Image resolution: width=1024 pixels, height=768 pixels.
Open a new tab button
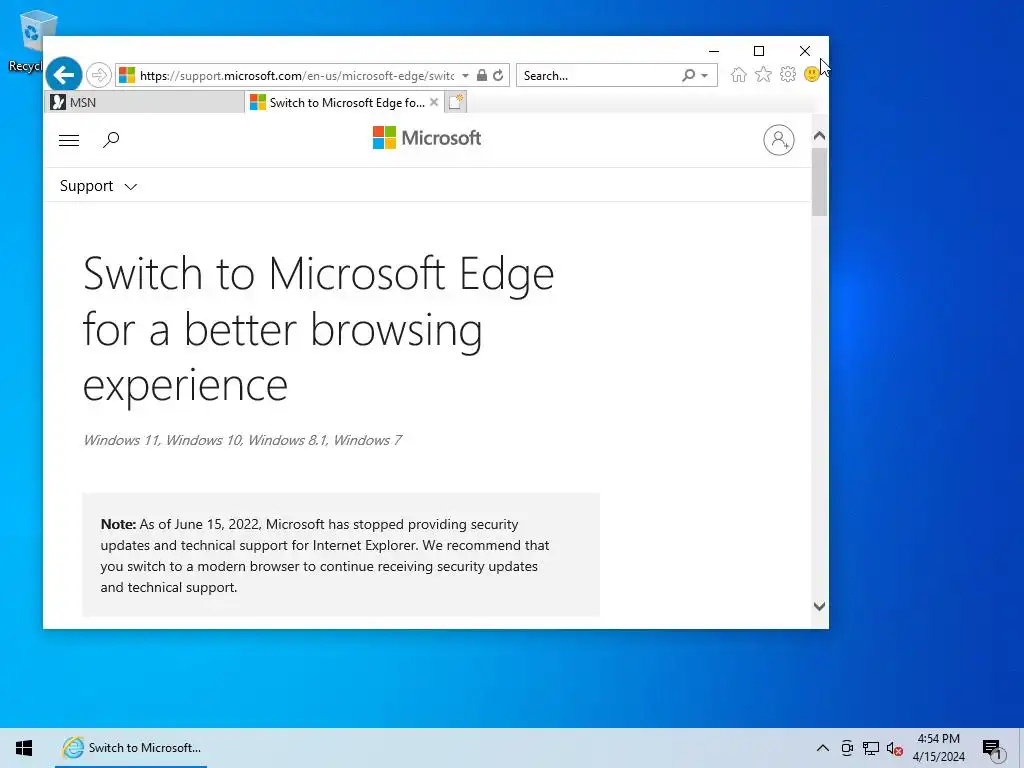click(456, 103)
